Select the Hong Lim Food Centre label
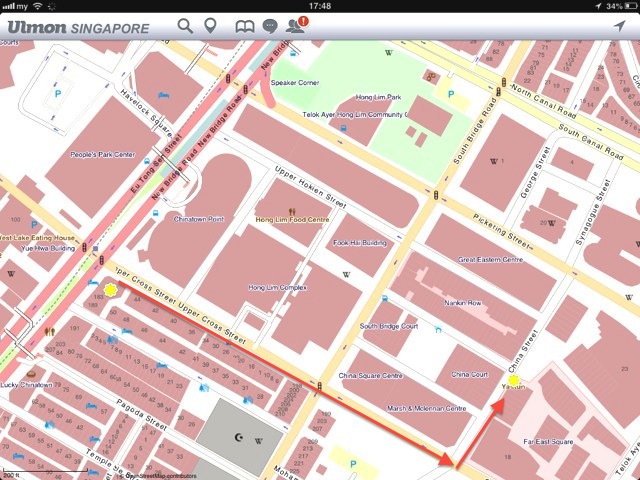This screenshot has width=640, height=480. [292, 220]
